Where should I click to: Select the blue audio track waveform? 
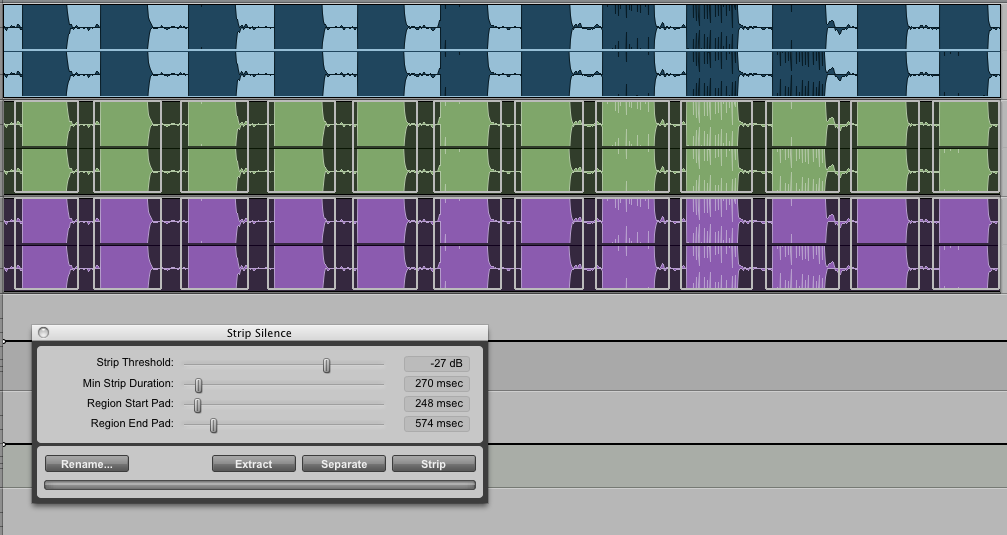(502, 51)
